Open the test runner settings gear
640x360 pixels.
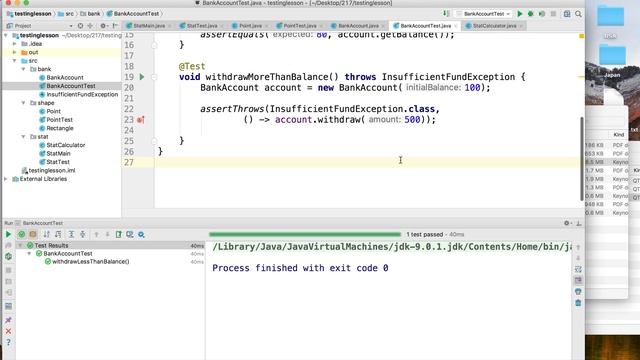click(x=141, y=234)
